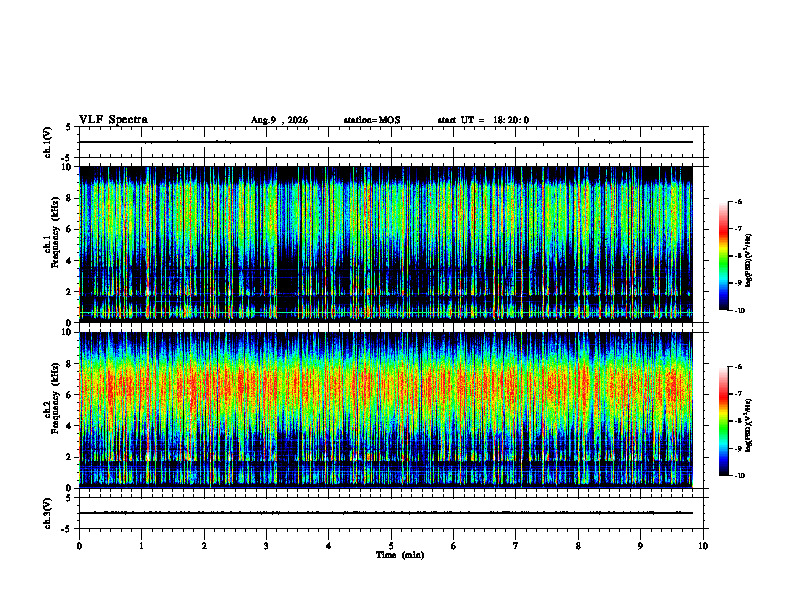792x612 pixels.
Task: Select the "start UT = 18:20: 0" text
Action: 483,120
